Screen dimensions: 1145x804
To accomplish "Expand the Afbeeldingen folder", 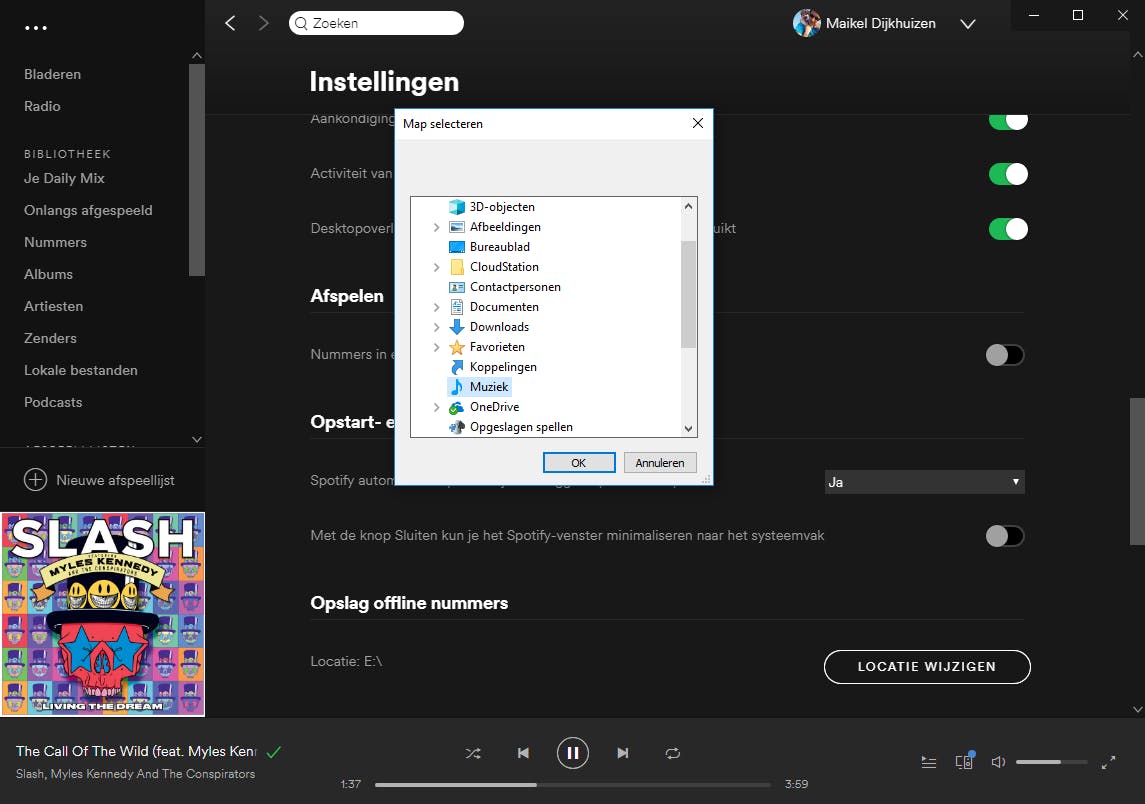I will [437, 227].
